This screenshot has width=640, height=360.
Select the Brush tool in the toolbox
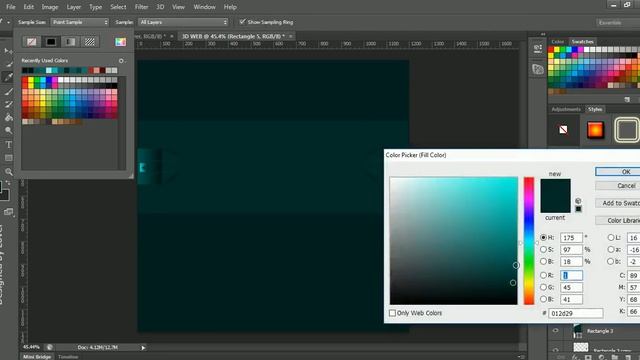8,91
